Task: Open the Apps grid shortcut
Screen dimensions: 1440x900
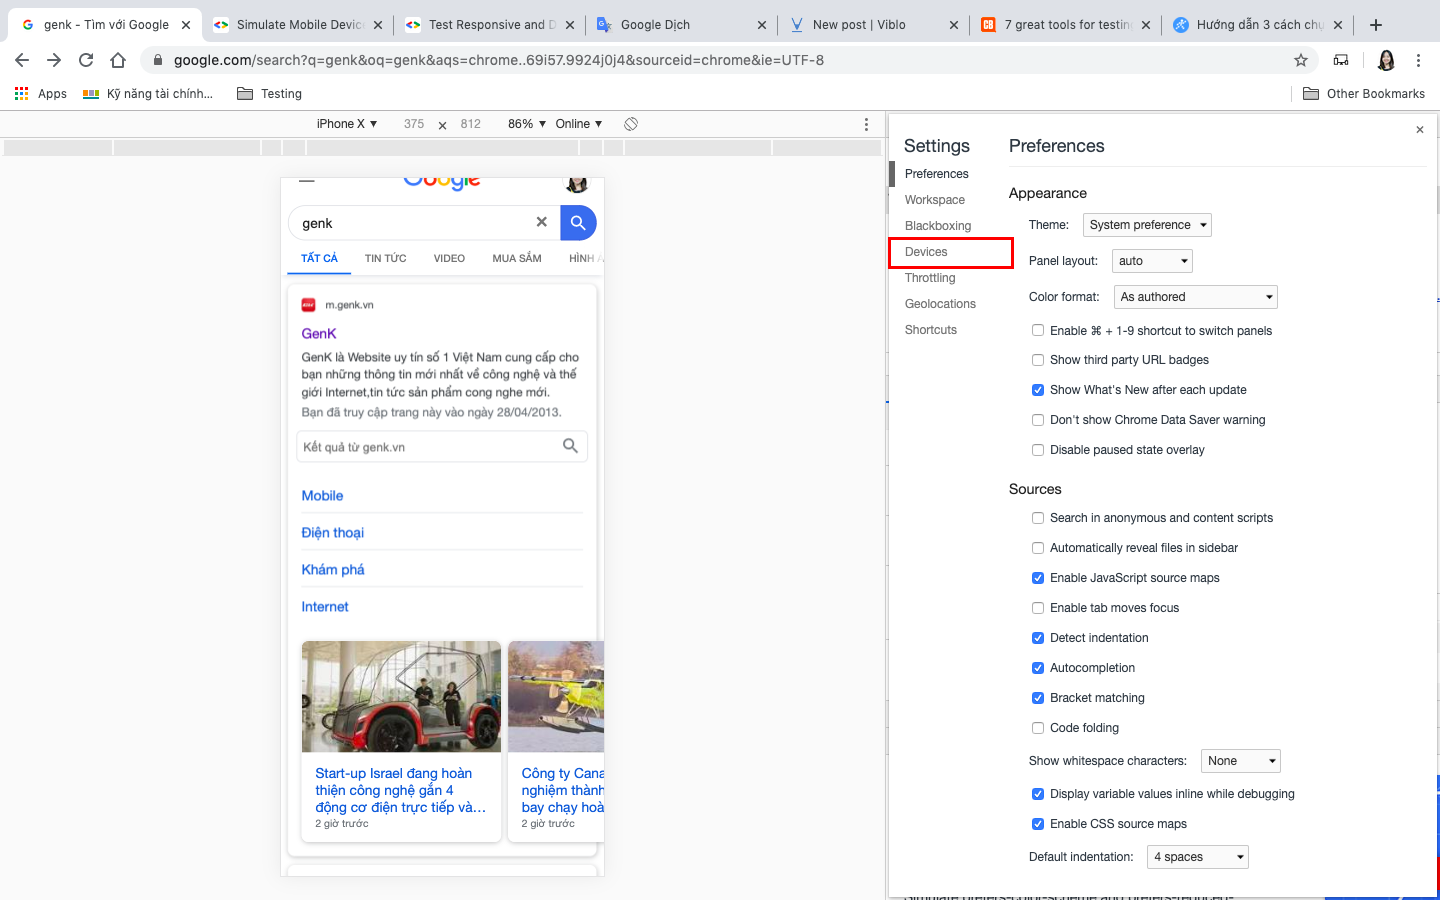Action: tap(40, 94)
